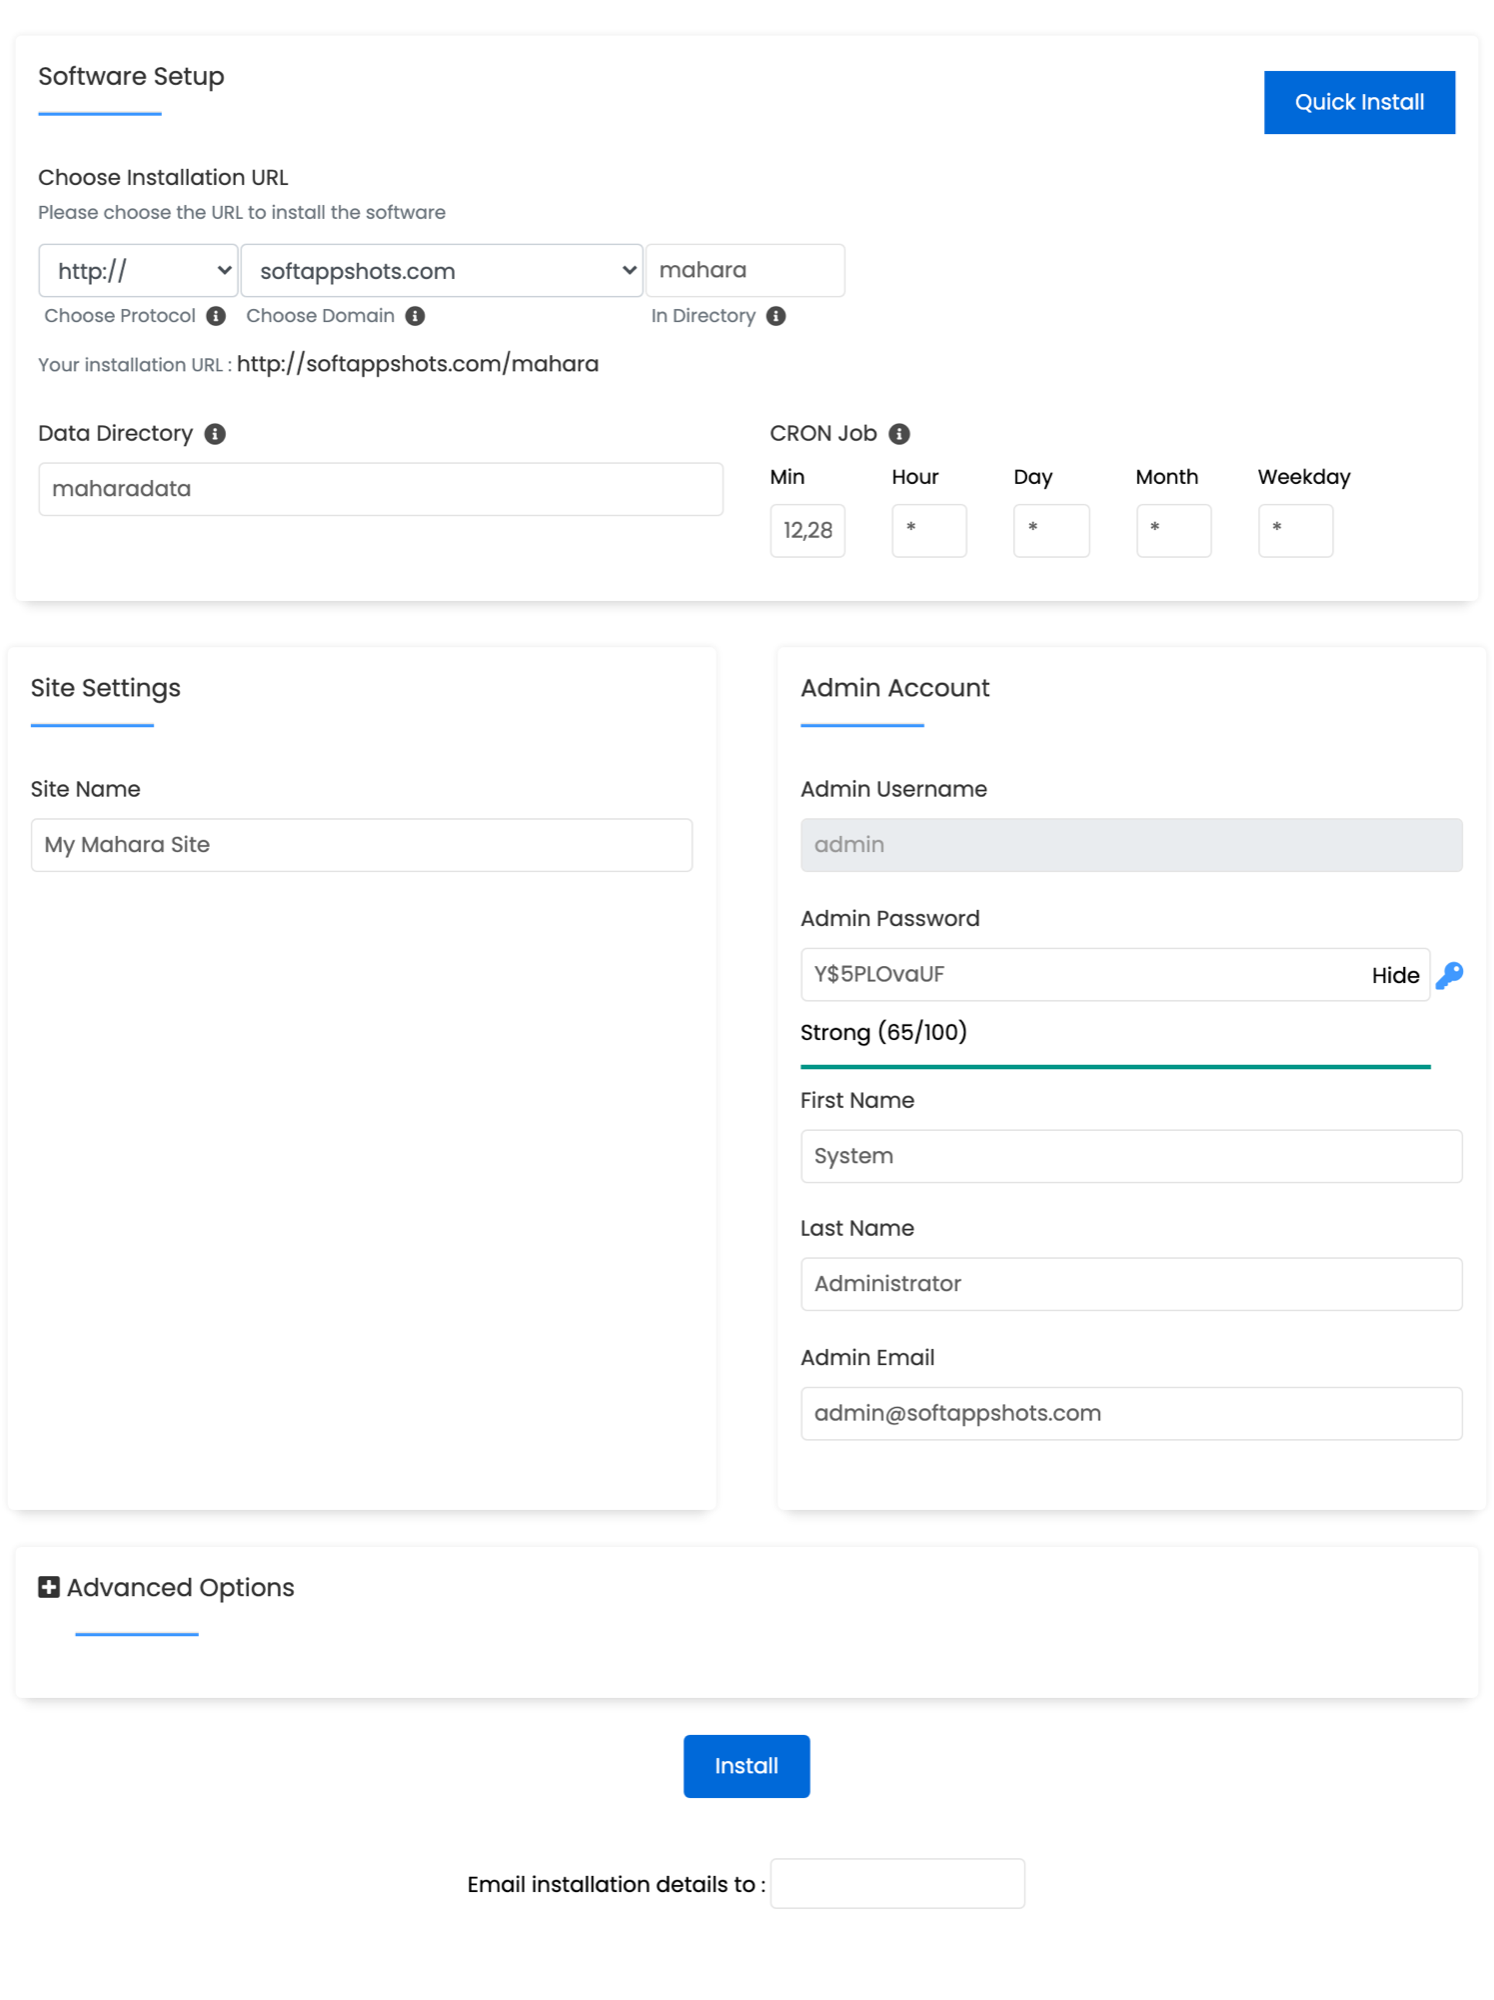Click the Site Name field
Image resolution: width=1494 pixels, height=2000 pixels.
click(x=362, y=845)
